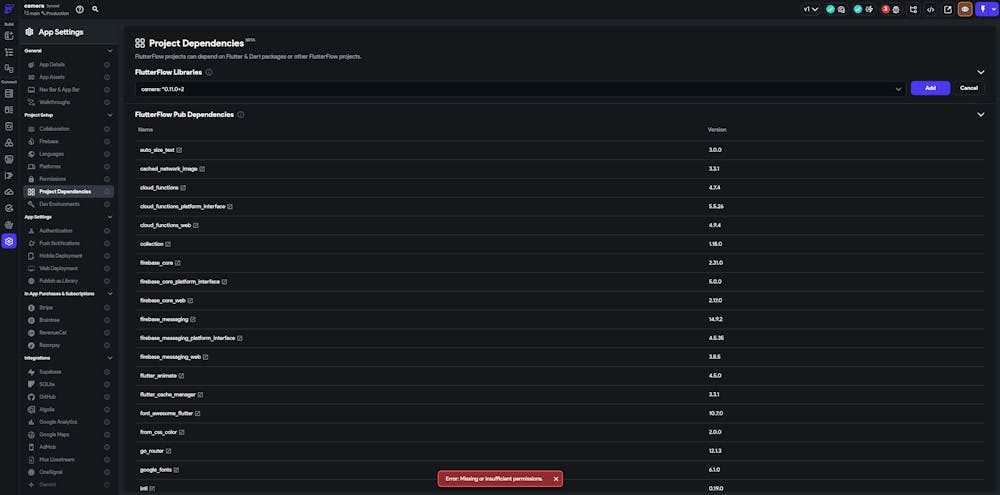Viewport: 1000px width, 495px height.
Task: Click the App Settings panel heading
Action: [x=61, y=32]
